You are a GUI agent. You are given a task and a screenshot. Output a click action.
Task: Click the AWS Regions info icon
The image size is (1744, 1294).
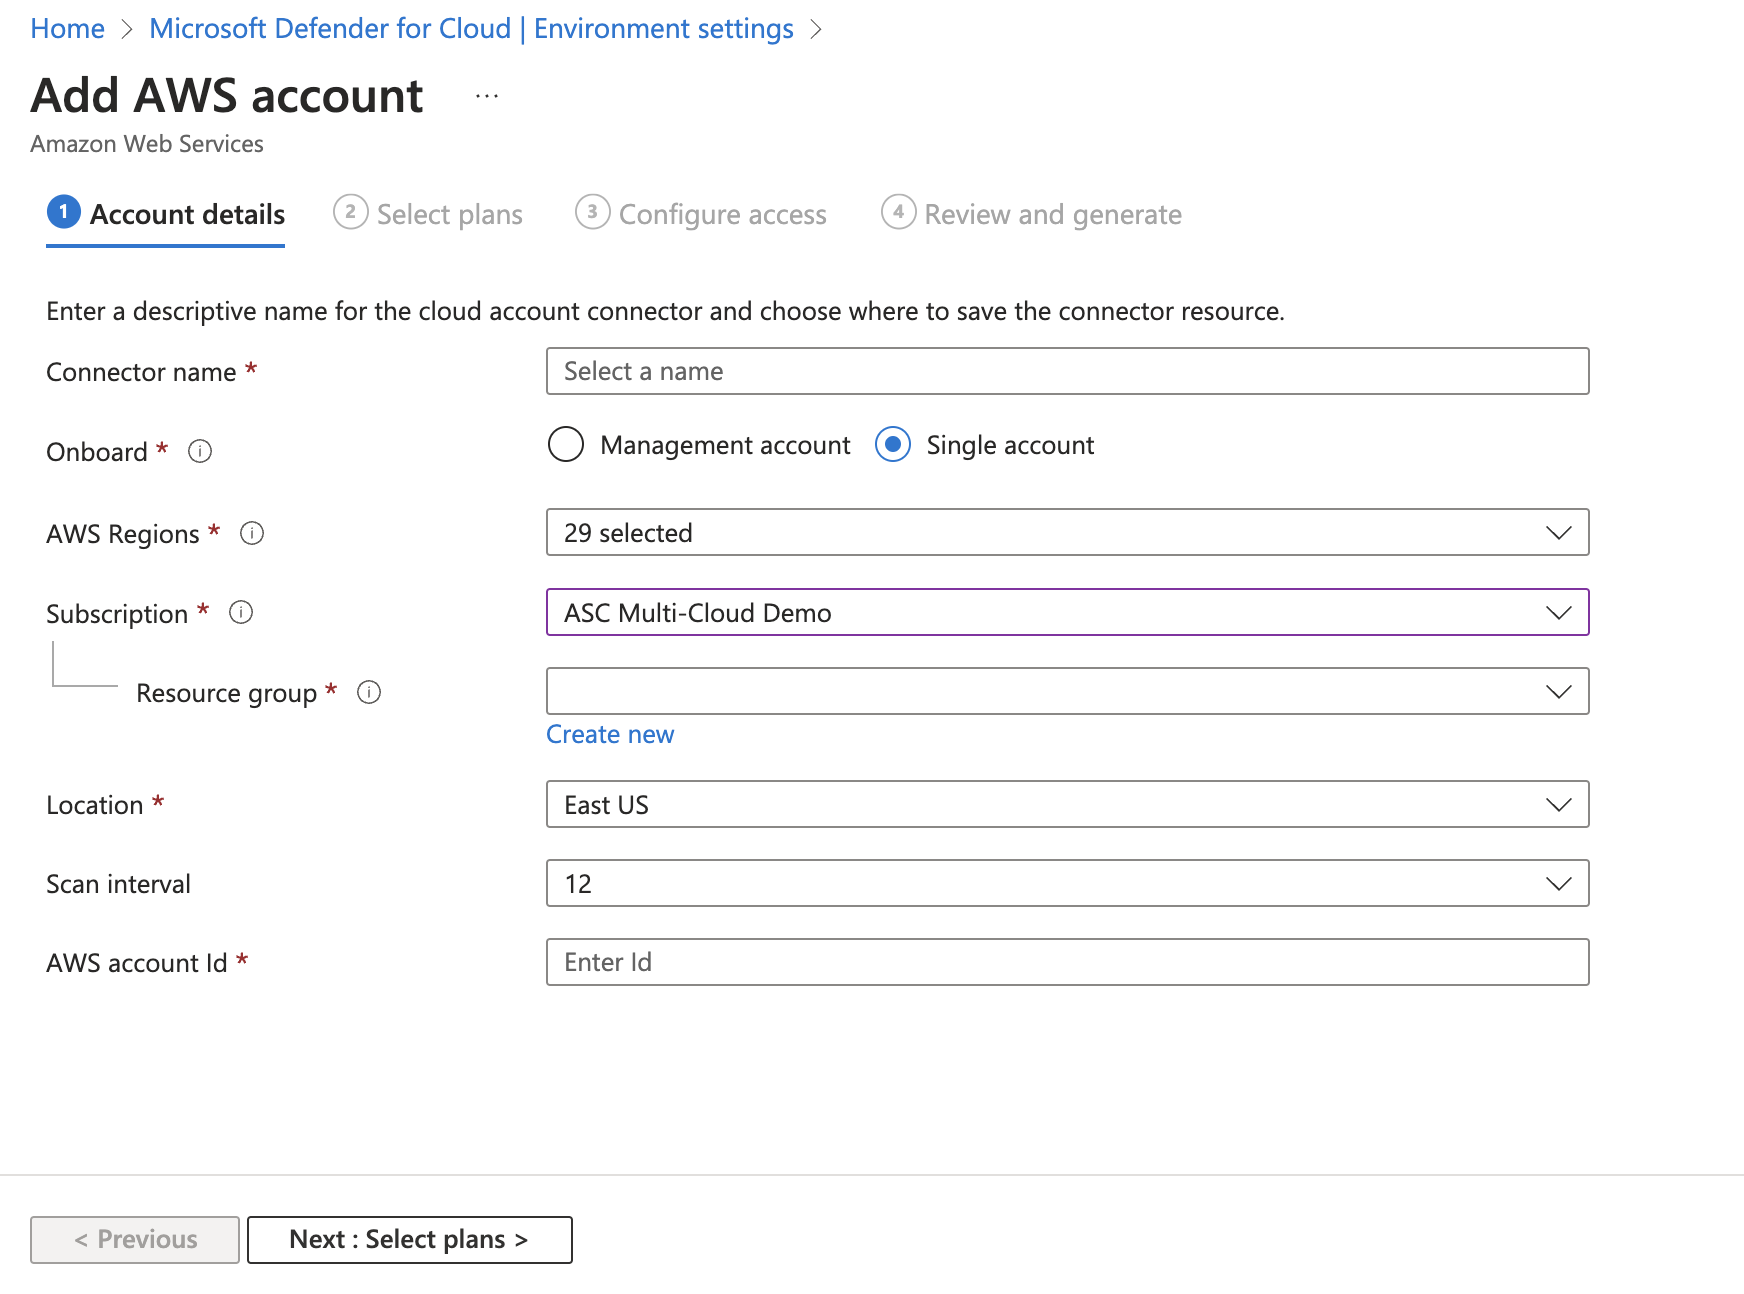pos(253,534)
